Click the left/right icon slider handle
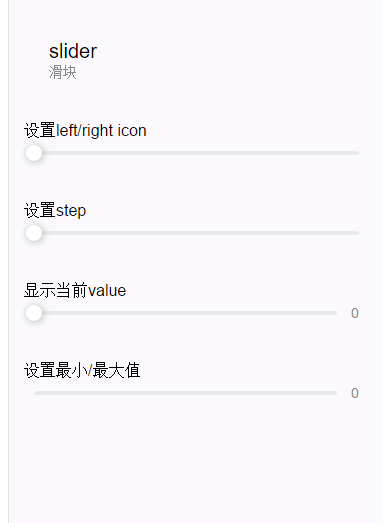 (x=34, y=153)
